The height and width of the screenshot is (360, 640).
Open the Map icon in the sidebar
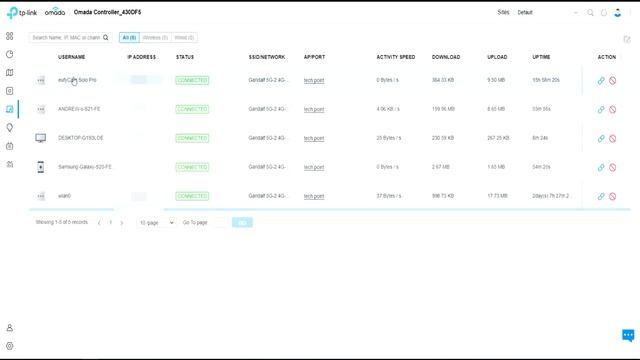[x=10, y=73]
